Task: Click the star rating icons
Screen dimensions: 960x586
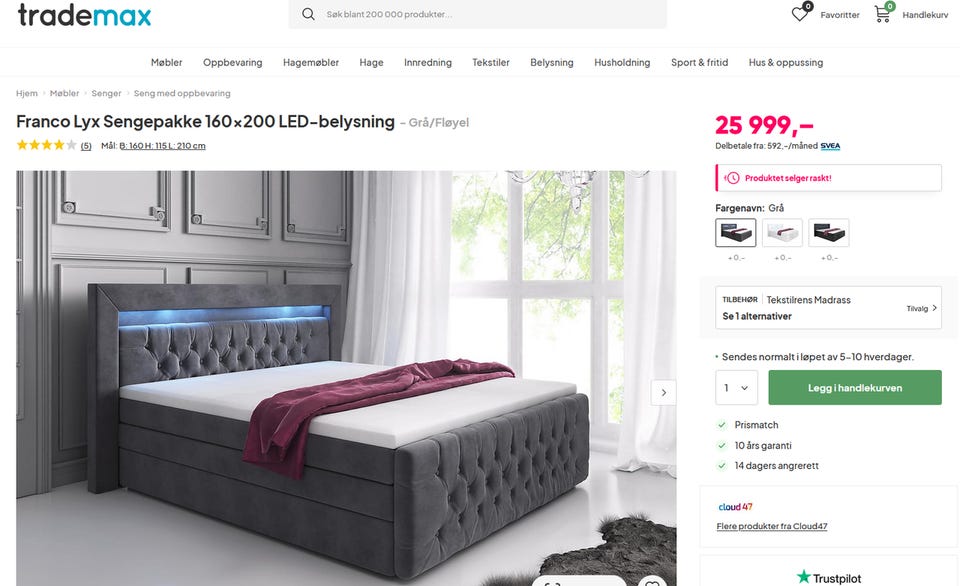Action: 47,145
